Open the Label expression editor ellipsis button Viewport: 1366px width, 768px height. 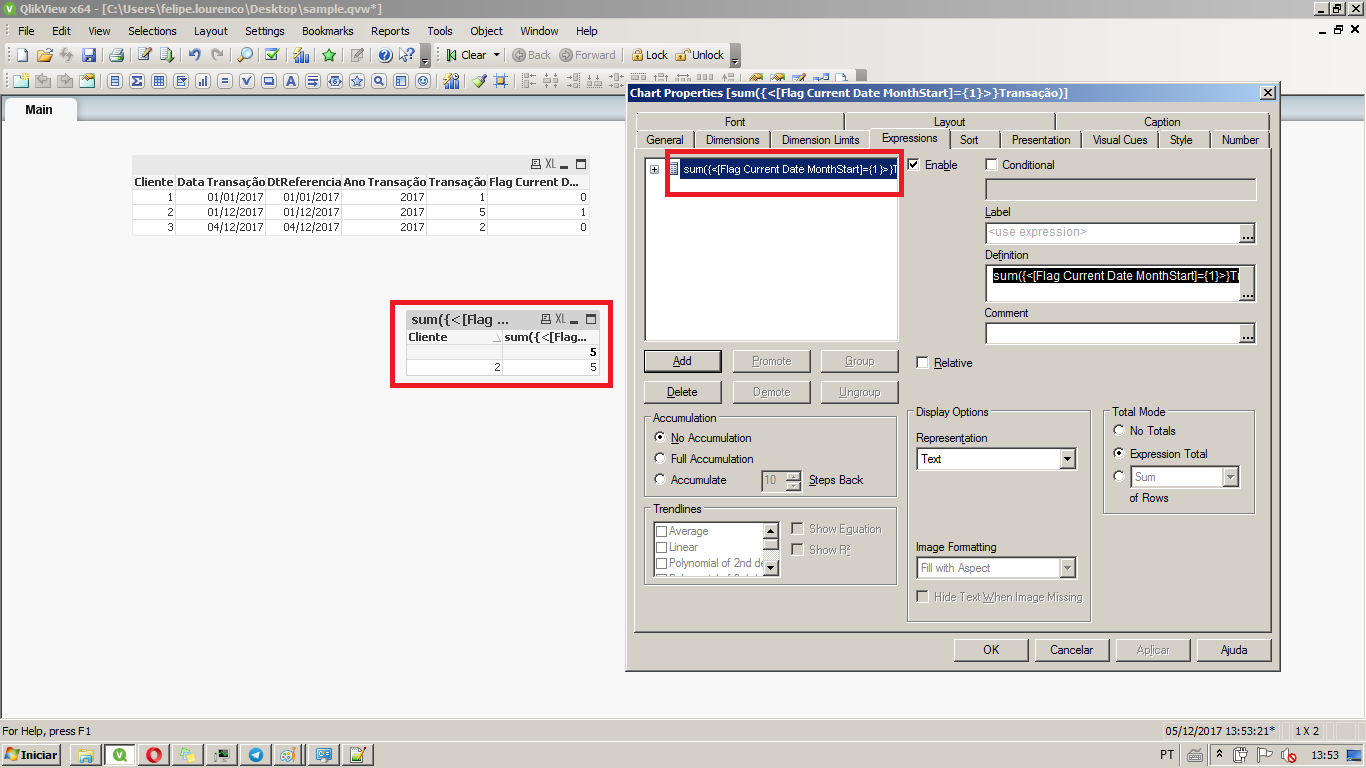1247,233
